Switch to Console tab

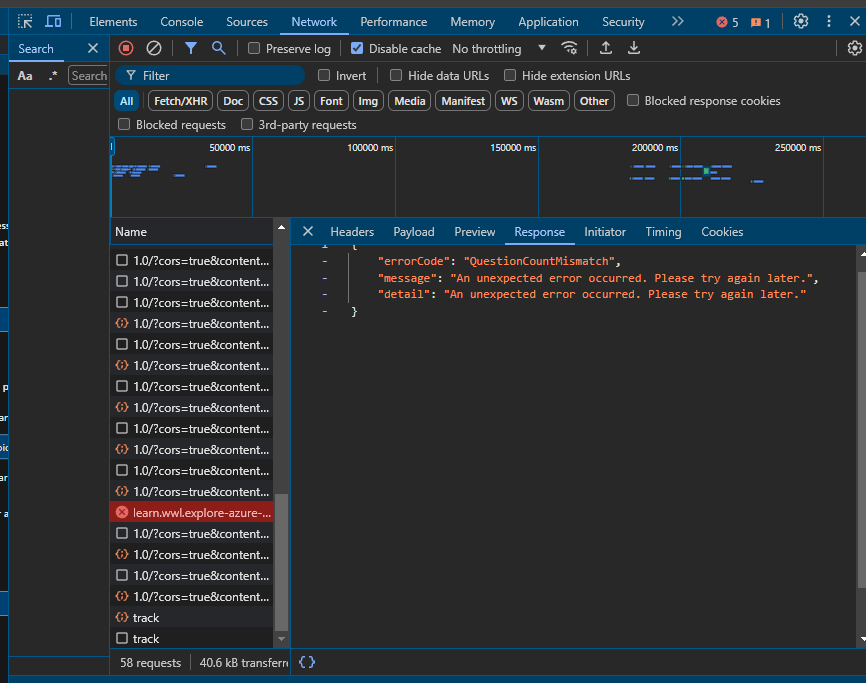click(182, 22)
